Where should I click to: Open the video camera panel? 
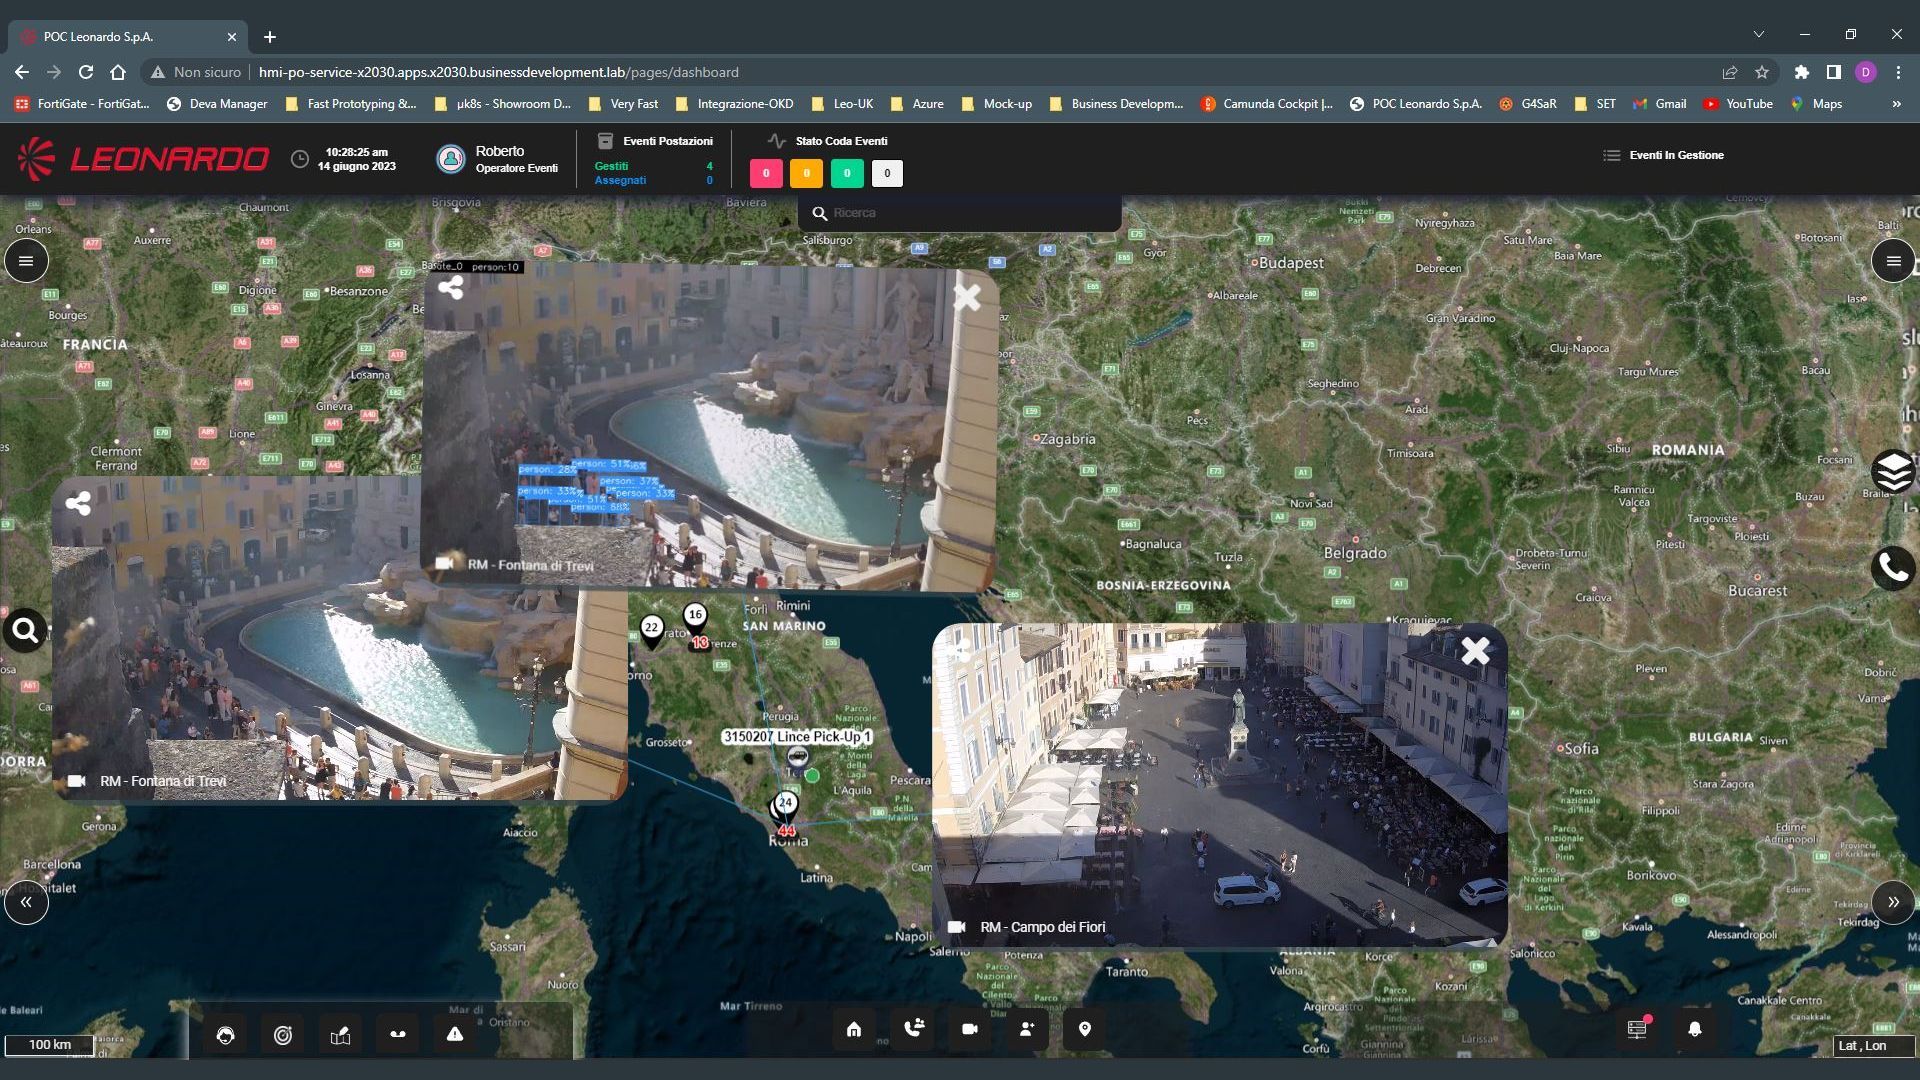969,1029
